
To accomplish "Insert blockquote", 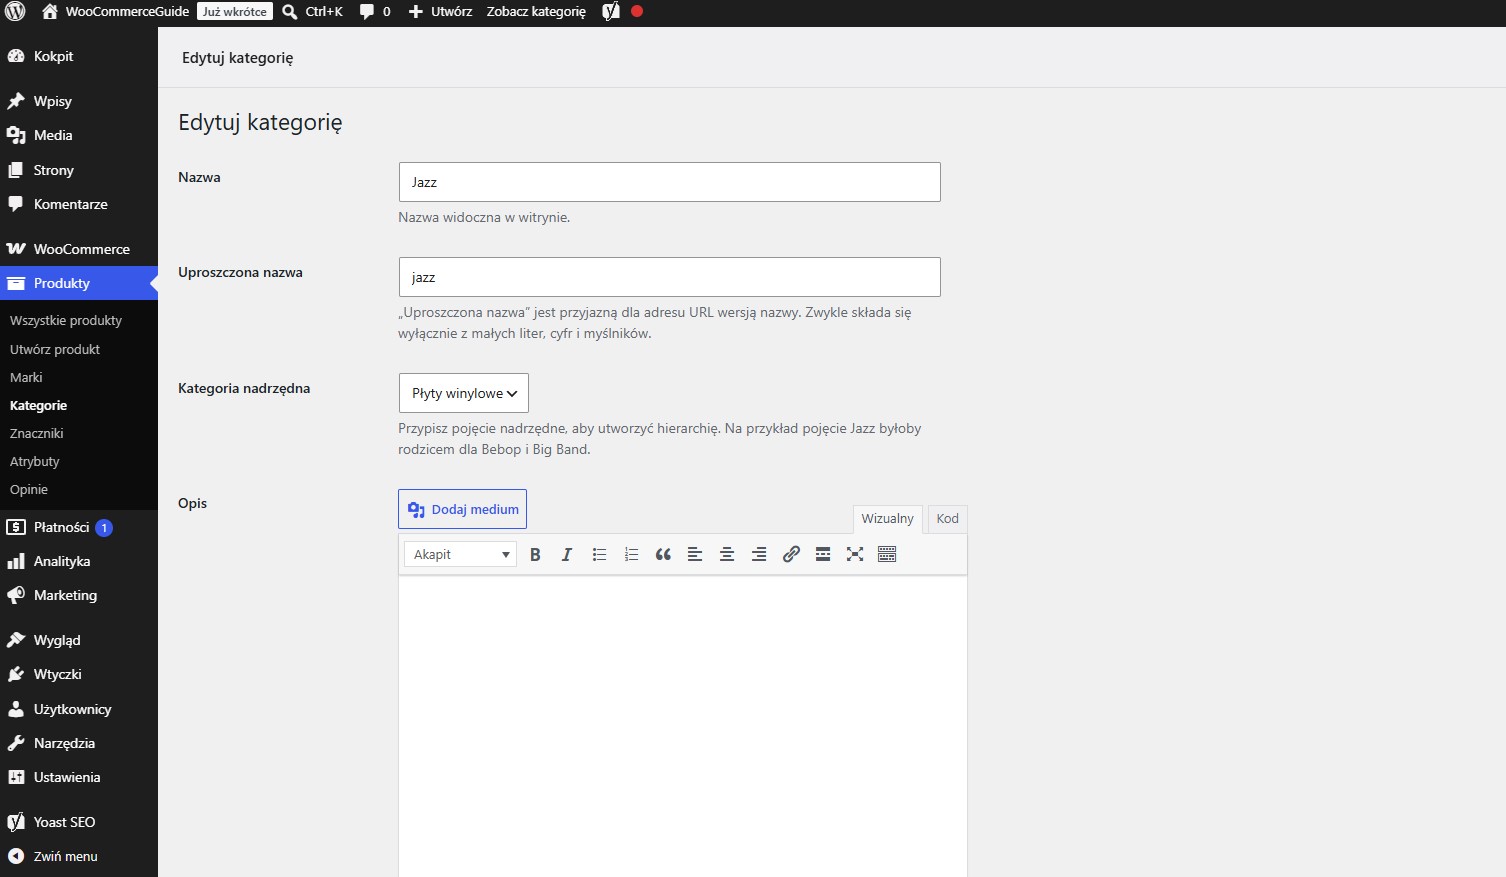I will (663, 554).
